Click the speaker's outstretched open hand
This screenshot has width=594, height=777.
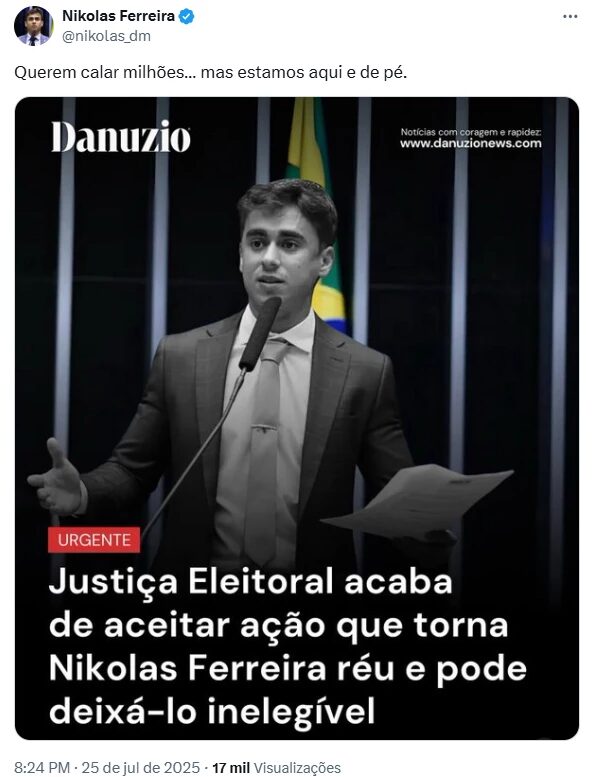(x=56, y=480)
